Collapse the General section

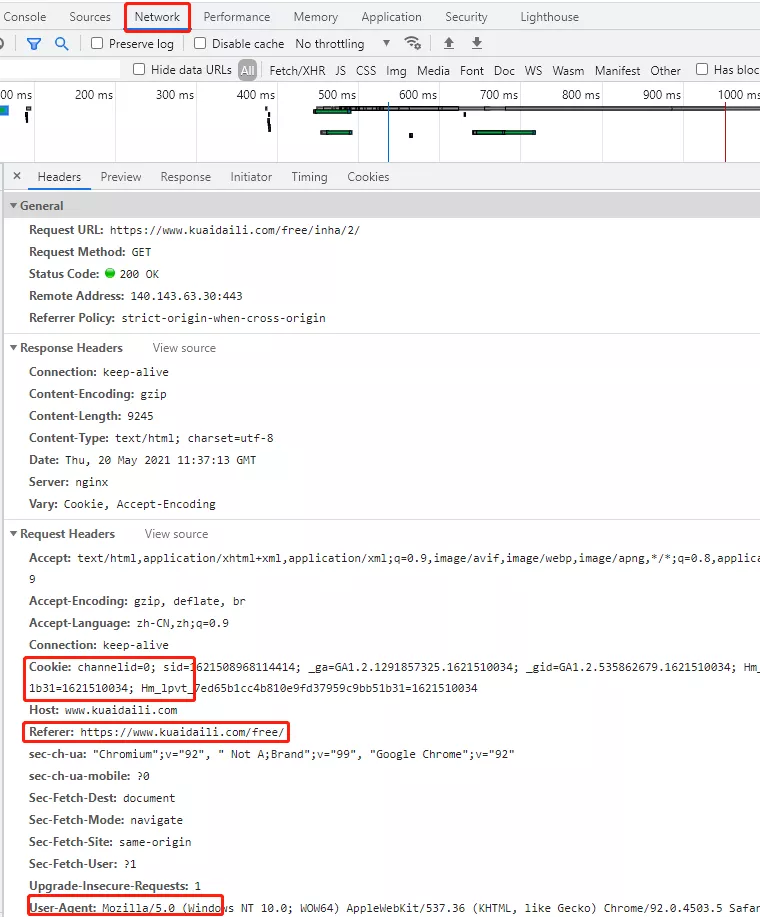[x=13, y=206]
